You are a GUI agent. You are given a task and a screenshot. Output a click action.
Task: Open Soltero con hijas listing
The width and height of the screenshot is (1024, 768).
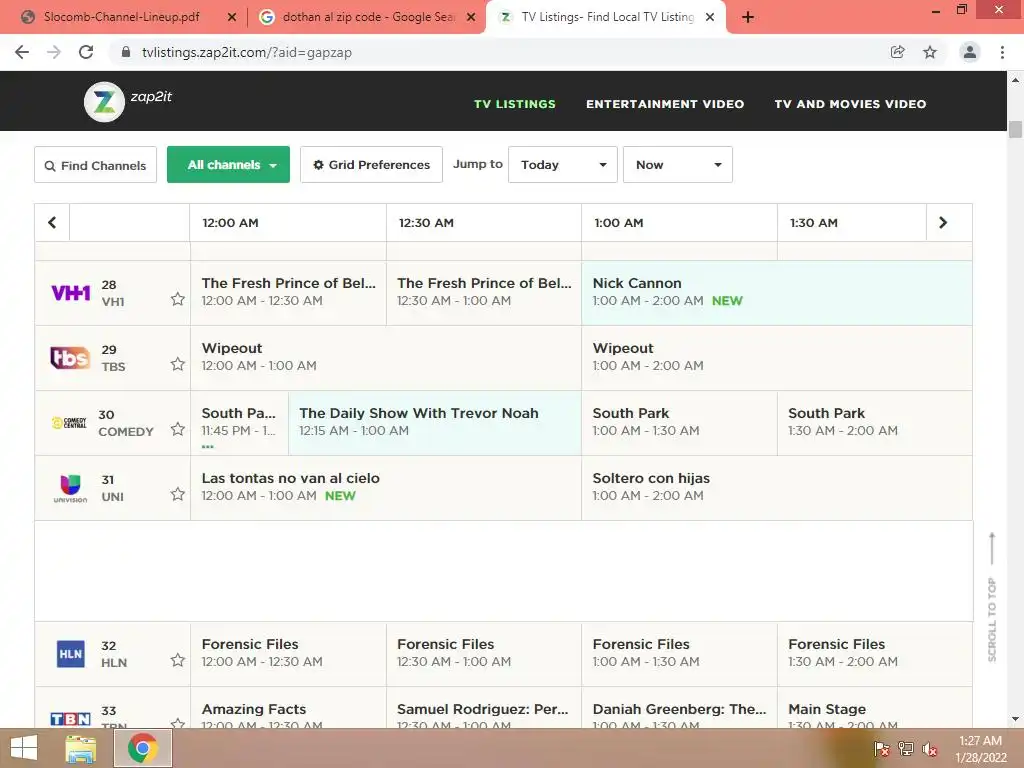click(776, 488)
